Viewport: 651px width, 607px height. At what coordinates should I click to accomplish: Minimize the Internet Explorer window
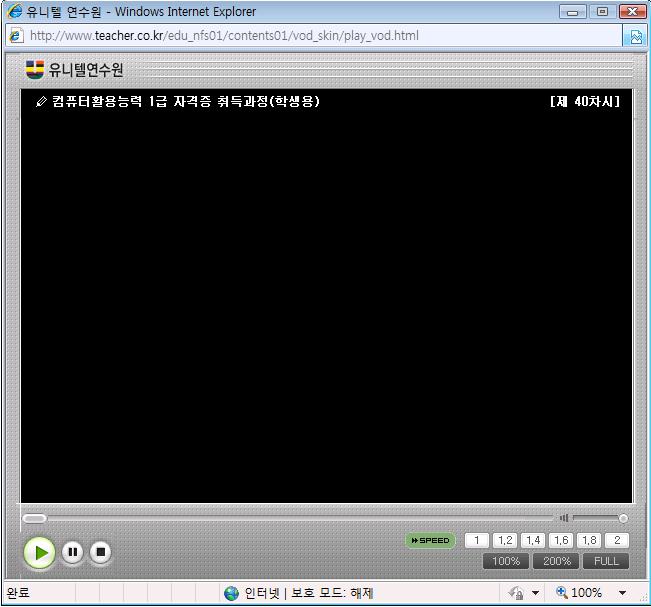[x=573, y=12]
